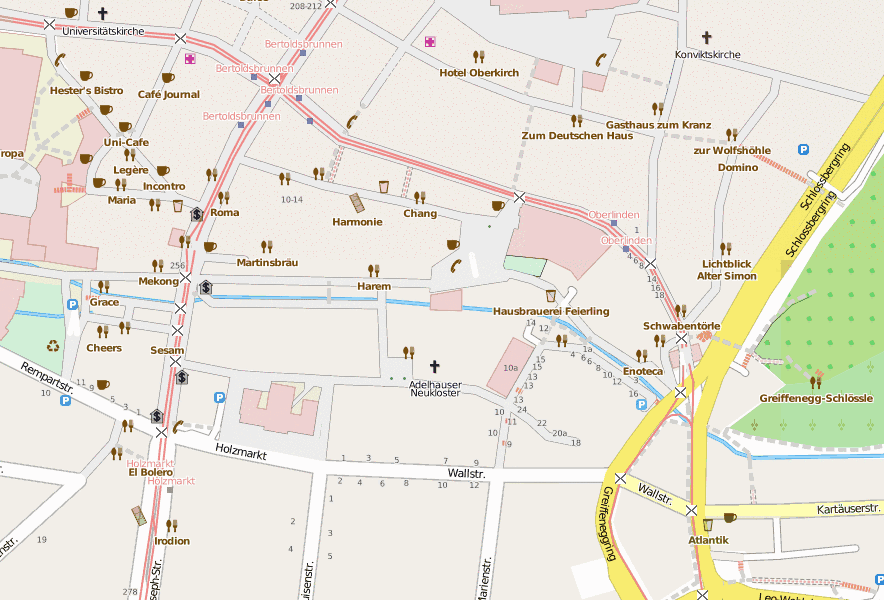Click the Universitätskirche label

pyautogui.click(x=103, y=31)
